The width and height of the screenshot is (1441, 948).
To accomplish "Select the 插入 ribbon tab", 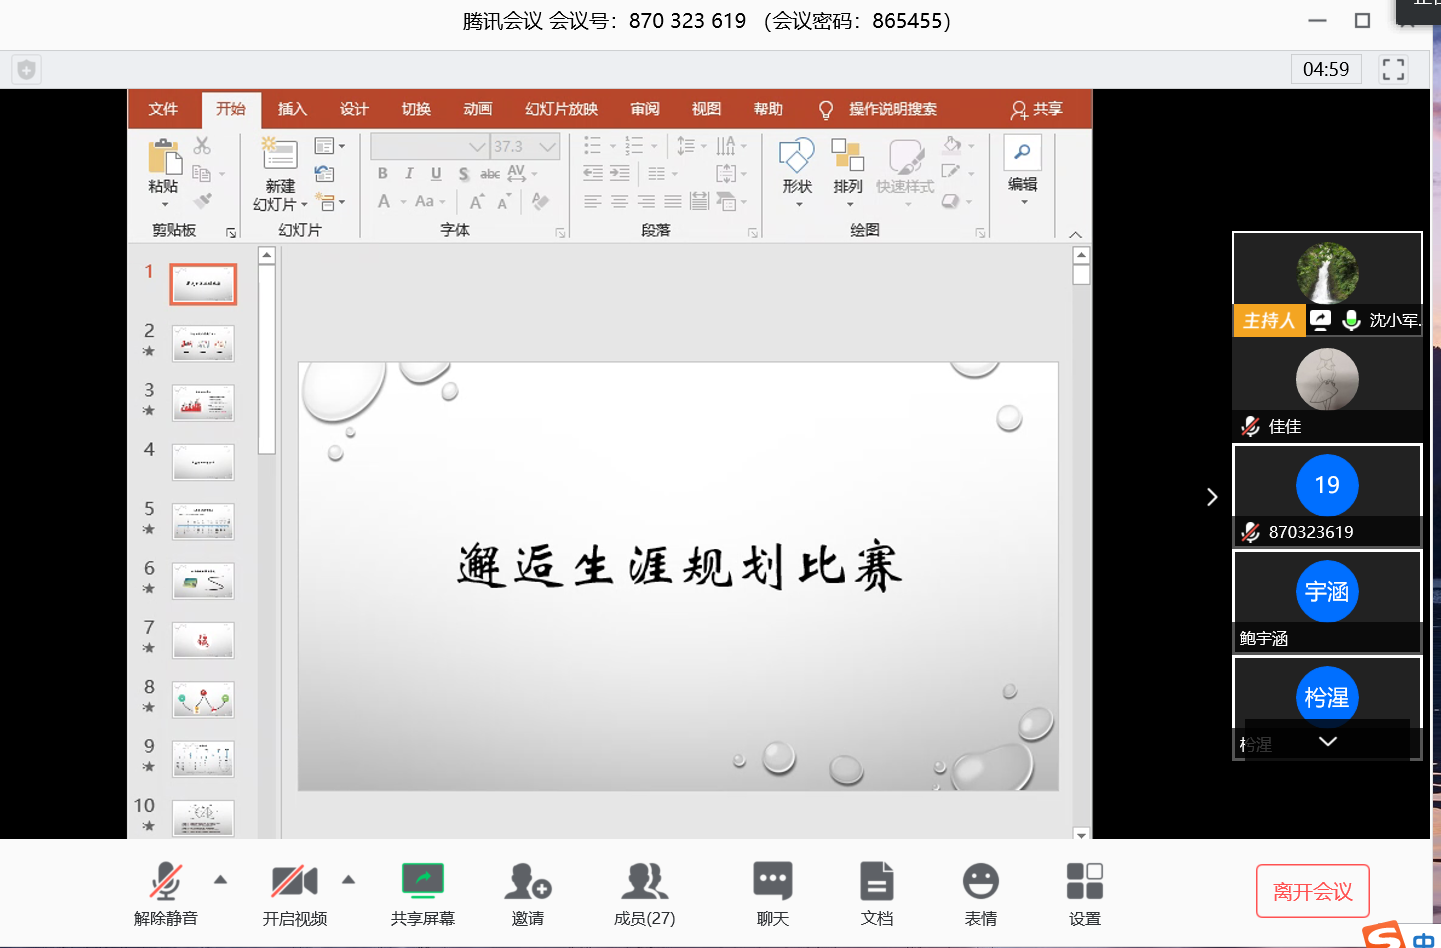I will pyautogui.click(x=292, y=109).
